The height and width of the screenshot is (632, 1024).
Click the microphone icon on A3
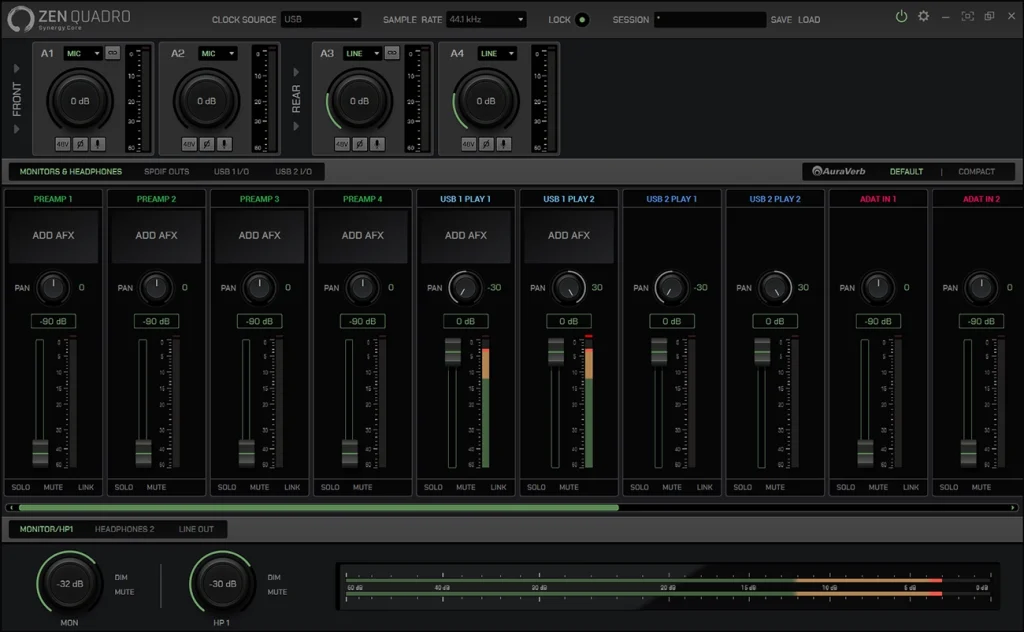[x=377, y=144]
